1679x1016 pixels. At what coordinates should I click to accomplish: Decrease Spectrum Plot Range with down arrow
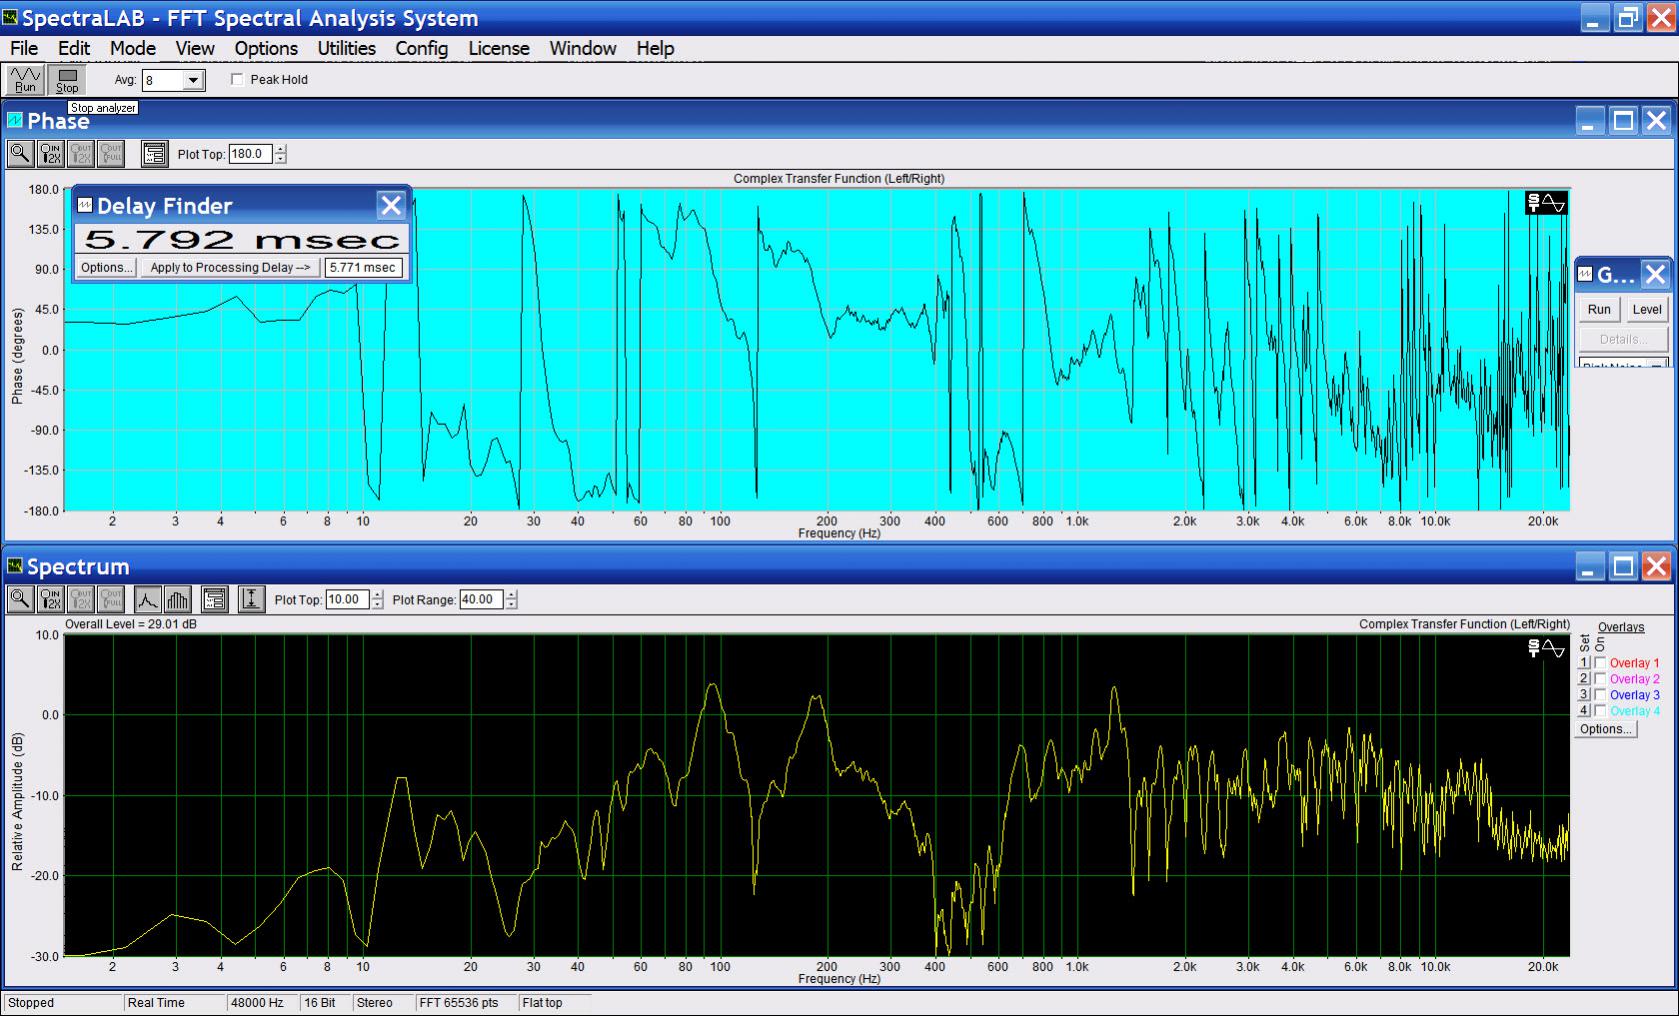(x=512, y=604)
